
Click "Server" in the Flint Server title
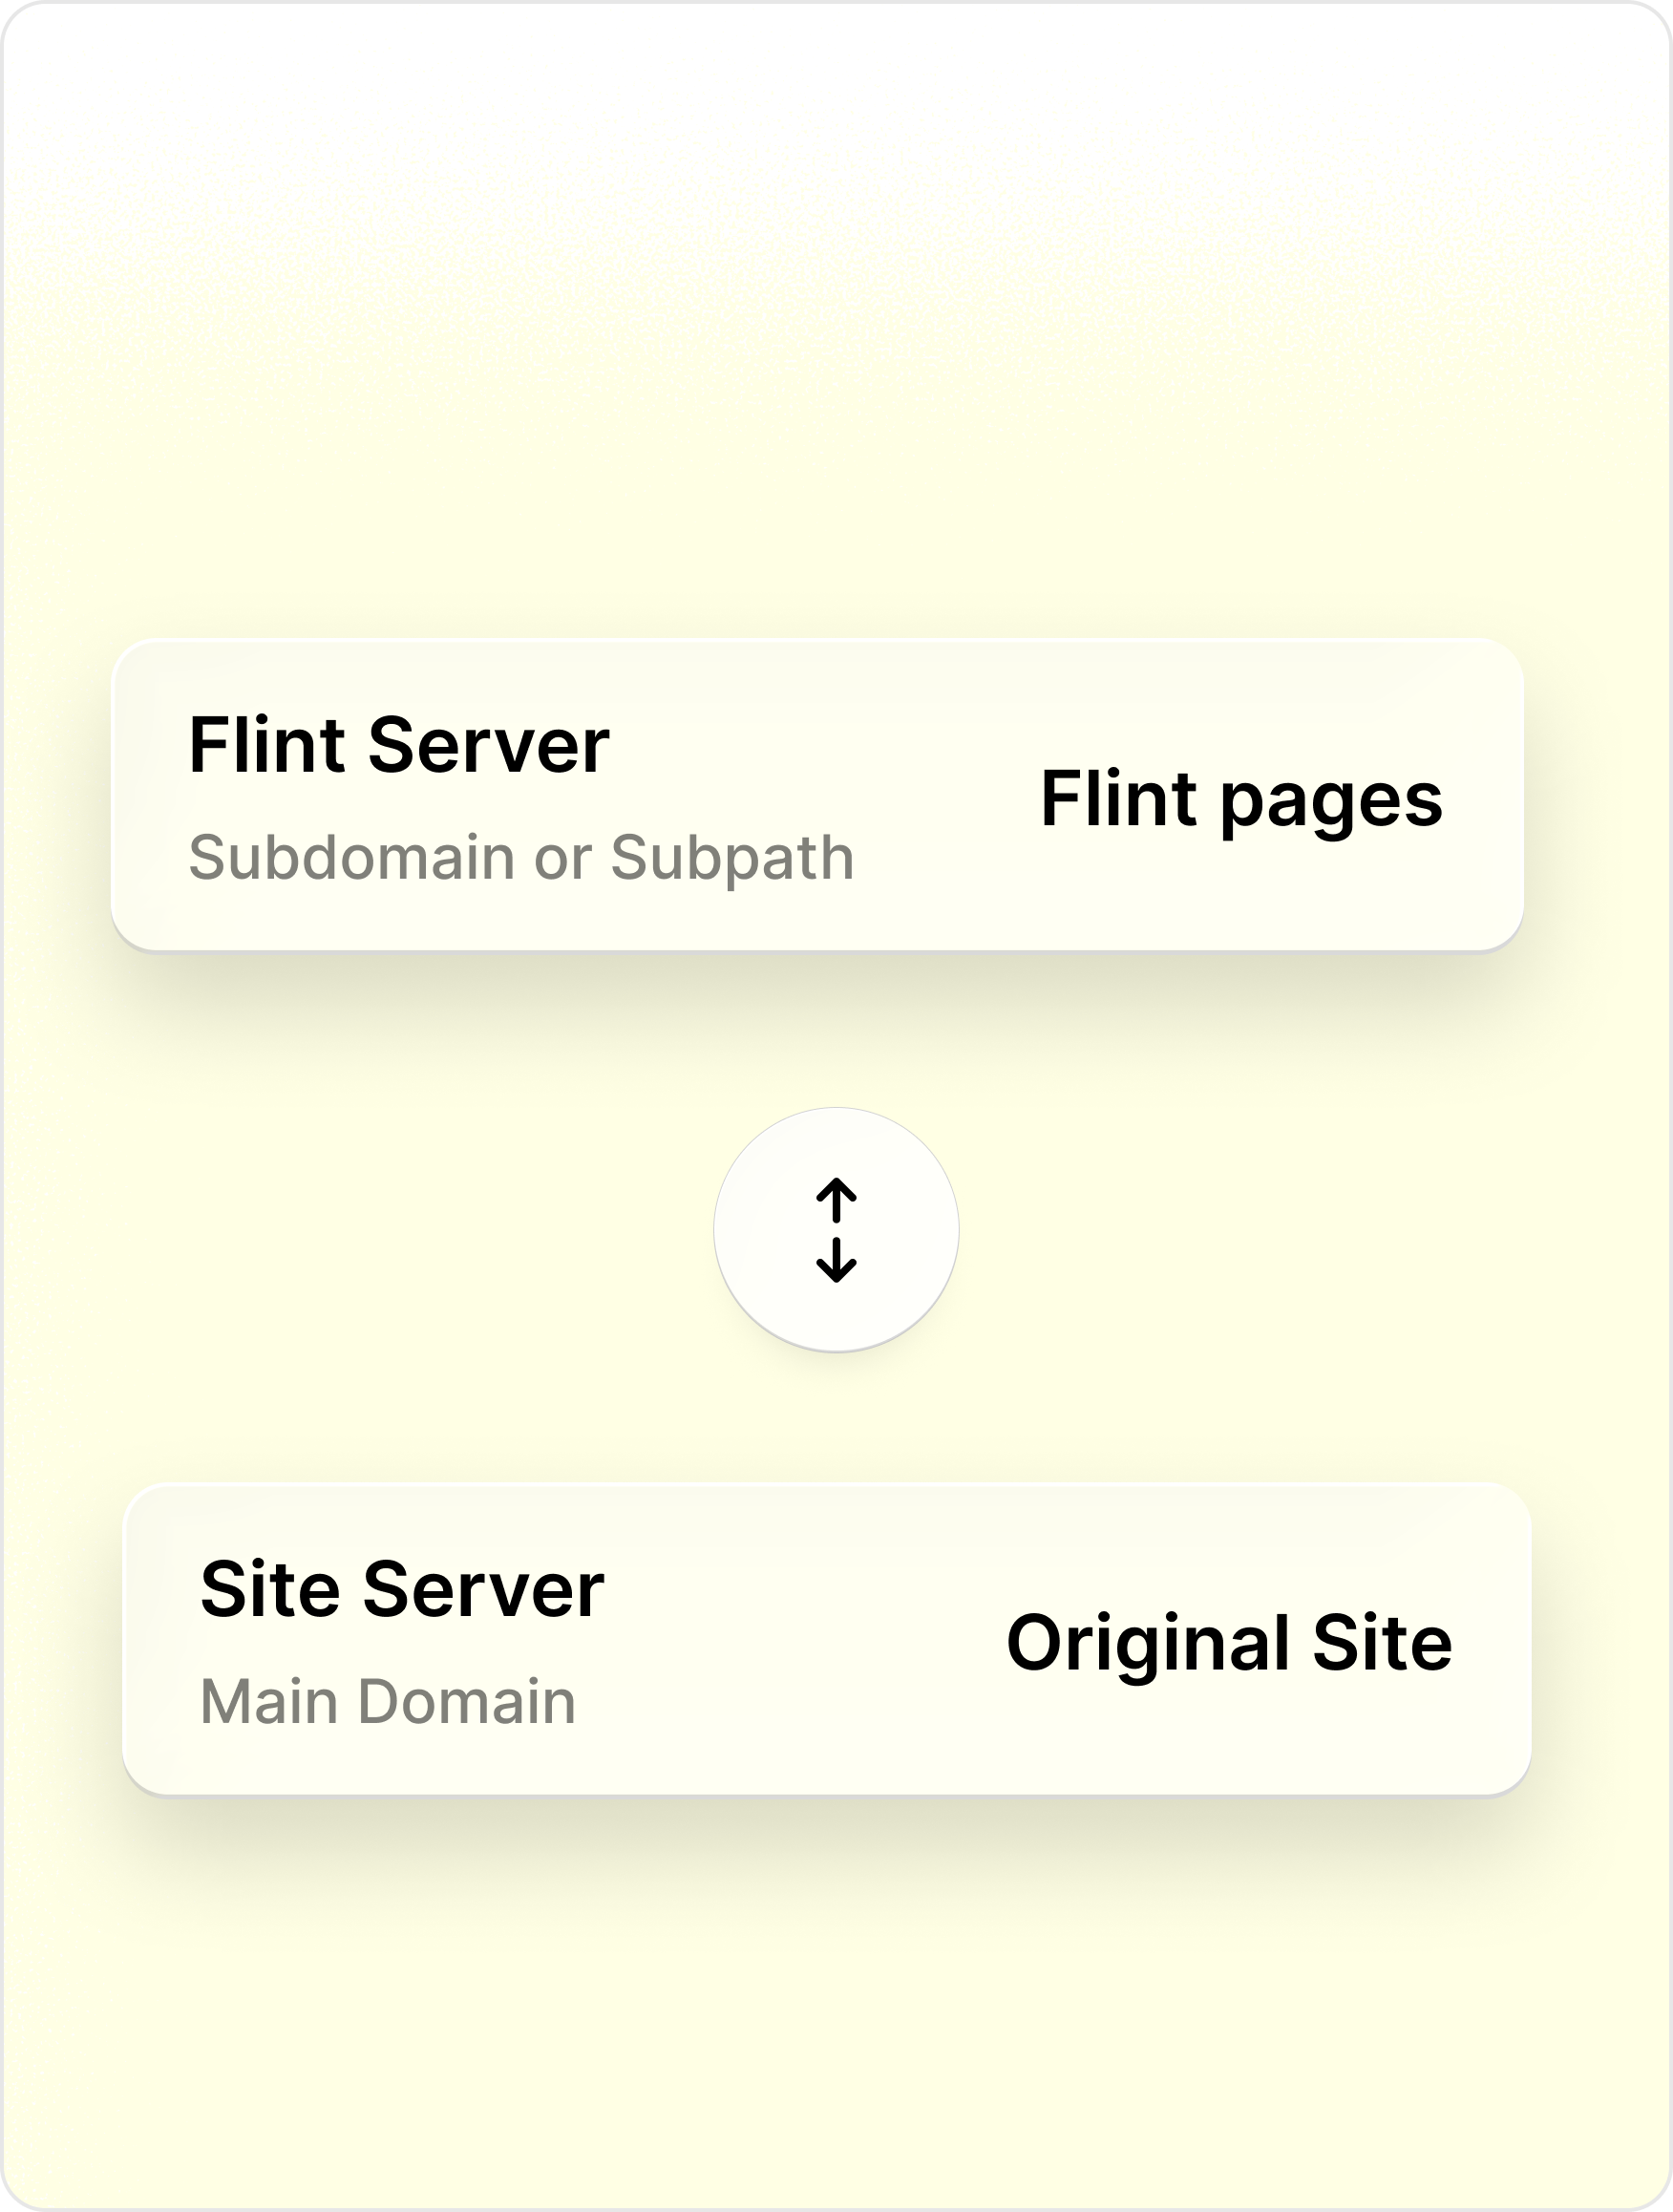pos(488,745)
